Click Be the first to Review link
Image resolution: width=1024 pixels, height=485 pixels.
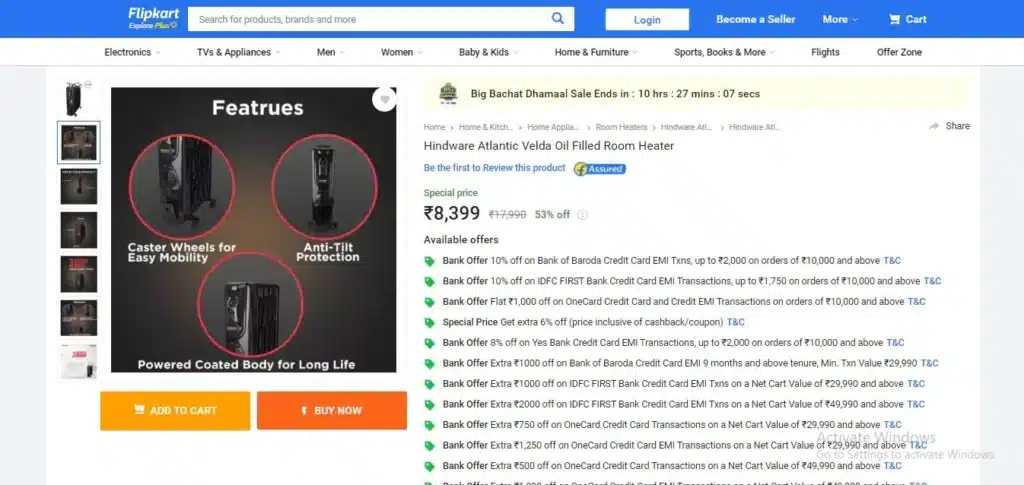pos(494,168)
